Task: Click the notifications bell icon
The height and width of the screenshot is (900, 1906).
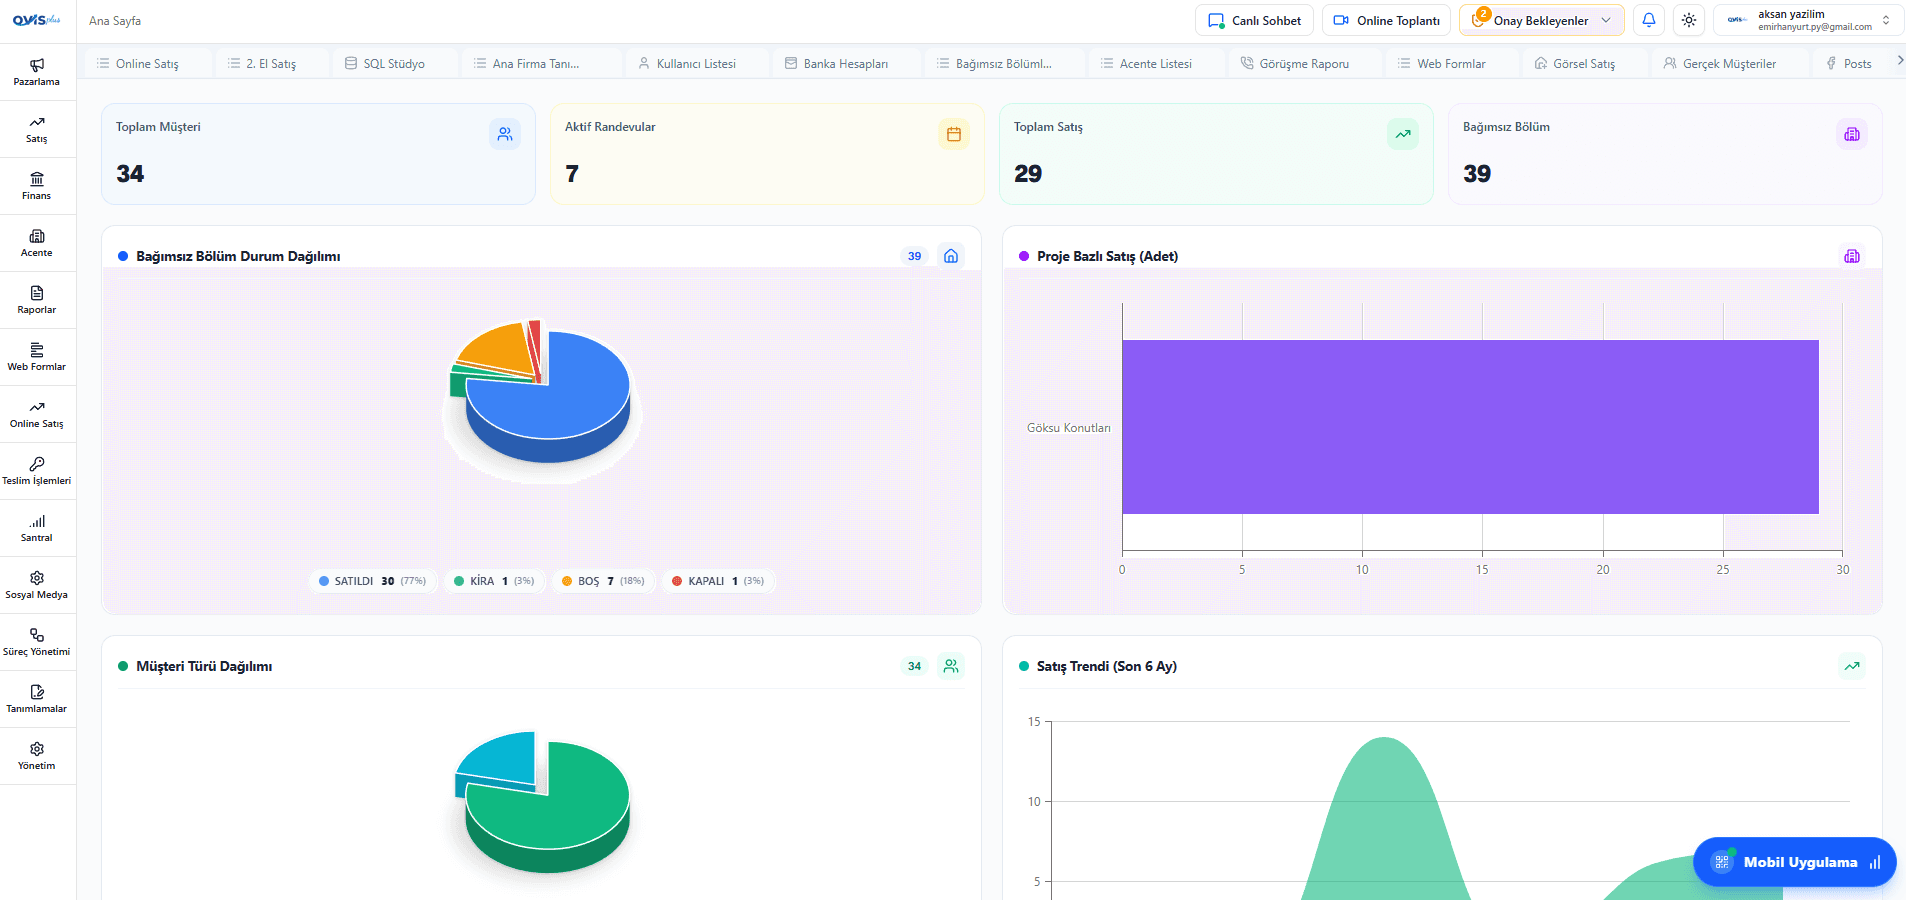Action: (x=1649, y=20)
